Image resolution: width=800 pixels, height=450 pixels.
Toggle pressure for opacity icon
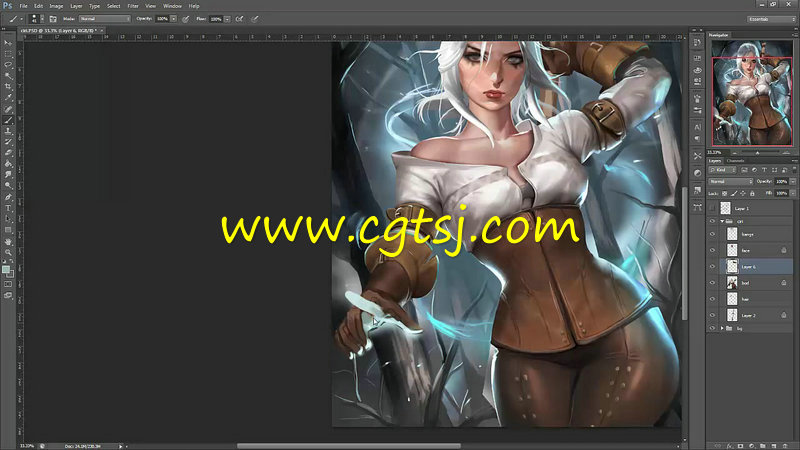click(x=186, y=19)
